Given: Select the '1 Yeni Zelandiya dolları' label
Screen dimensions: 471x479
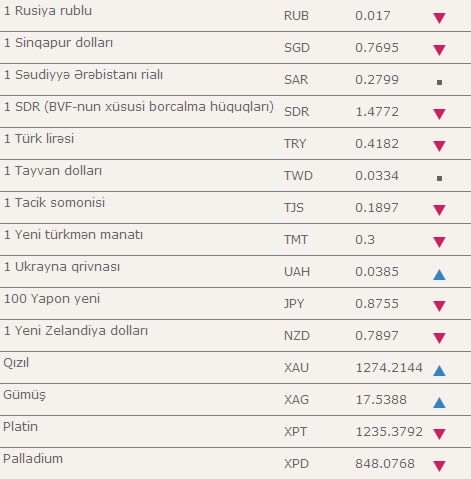Looking at the screenshot, I should 76,331.
